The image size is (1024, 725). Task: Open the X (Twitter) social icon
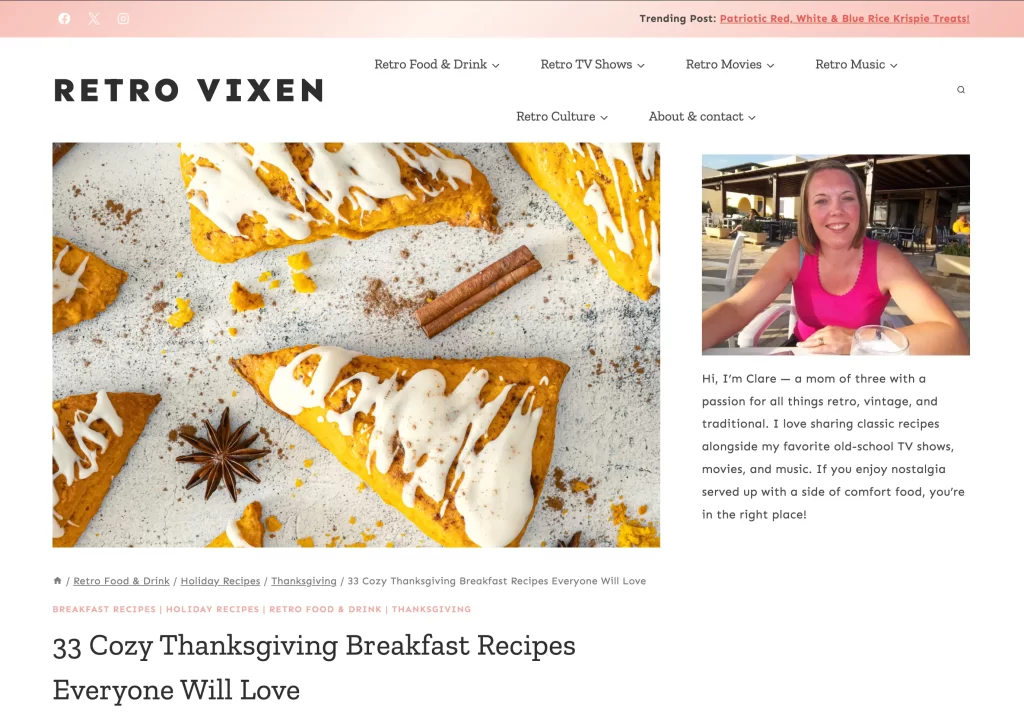click(94, 18)
